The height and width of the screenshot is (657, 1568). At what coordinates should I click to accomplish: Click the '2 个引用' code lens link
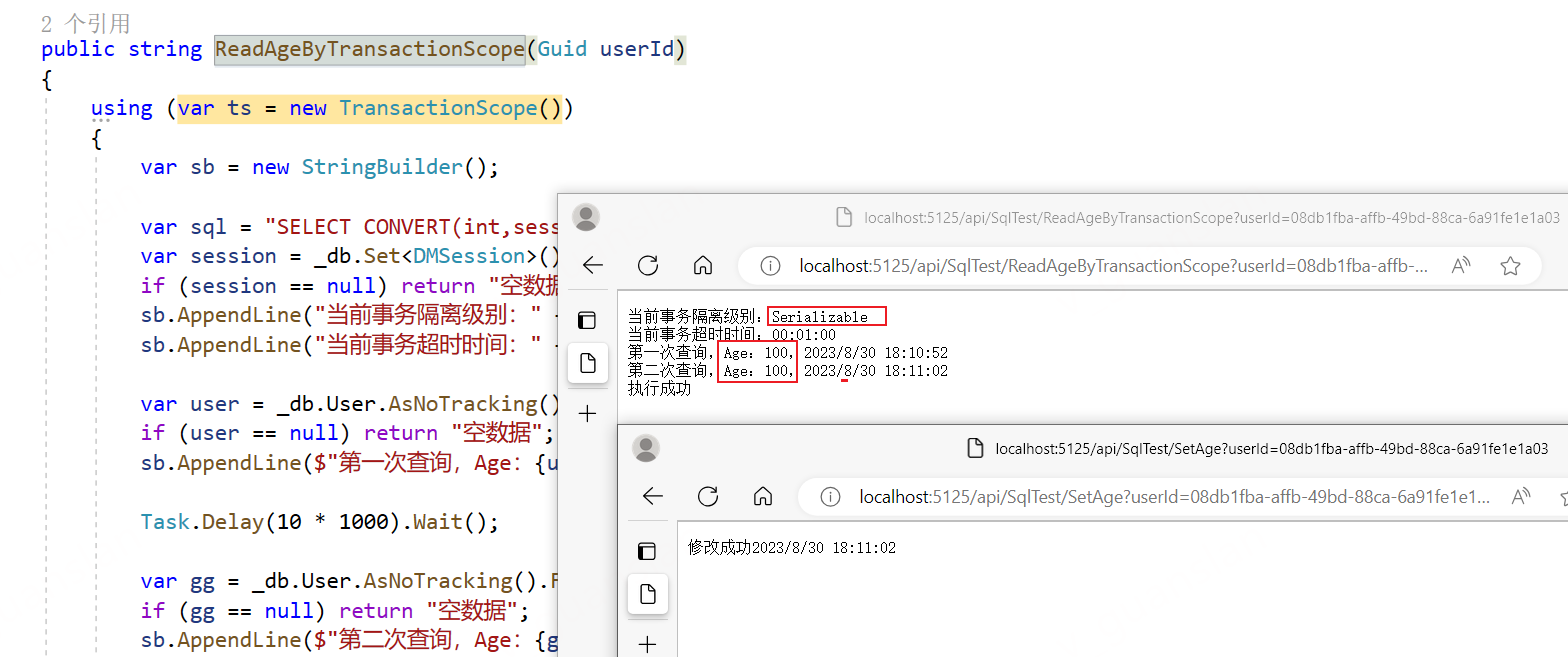86,23
